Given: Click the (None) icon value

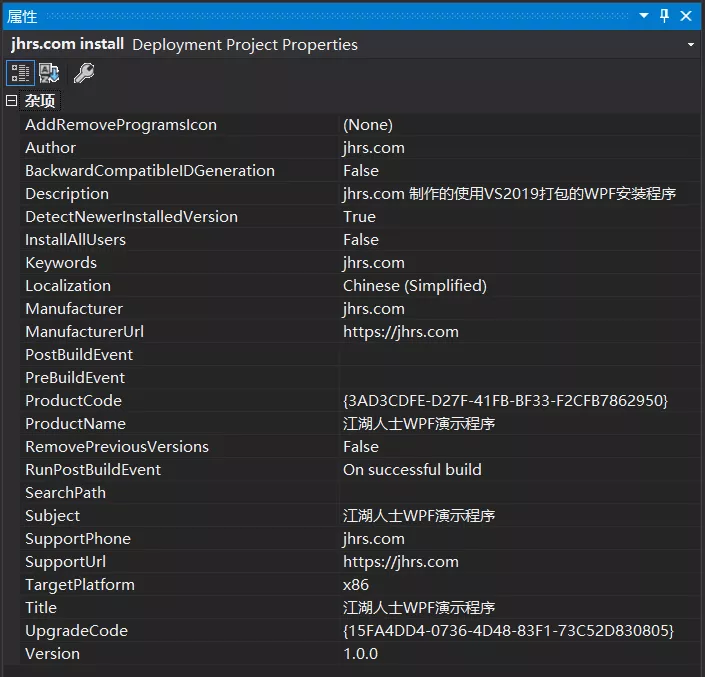Looking at the screenshot, I should click(368, 125).
